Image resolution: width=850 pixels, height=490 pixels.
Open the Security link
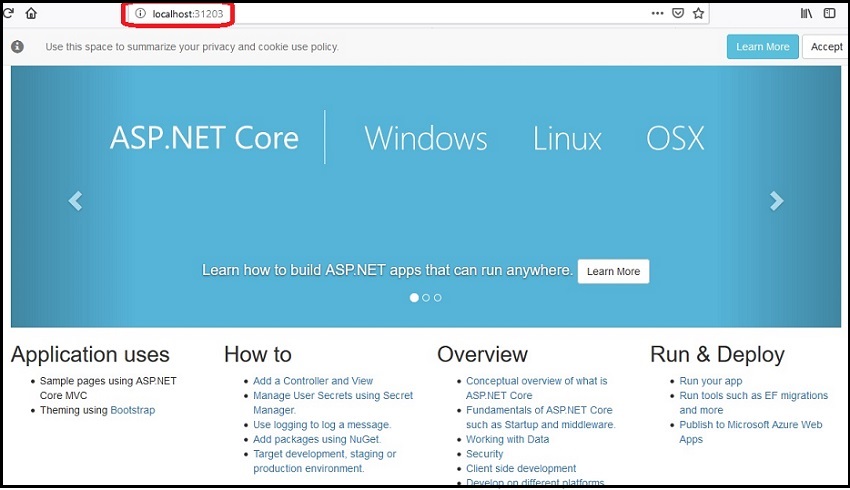tap(485, 454)
